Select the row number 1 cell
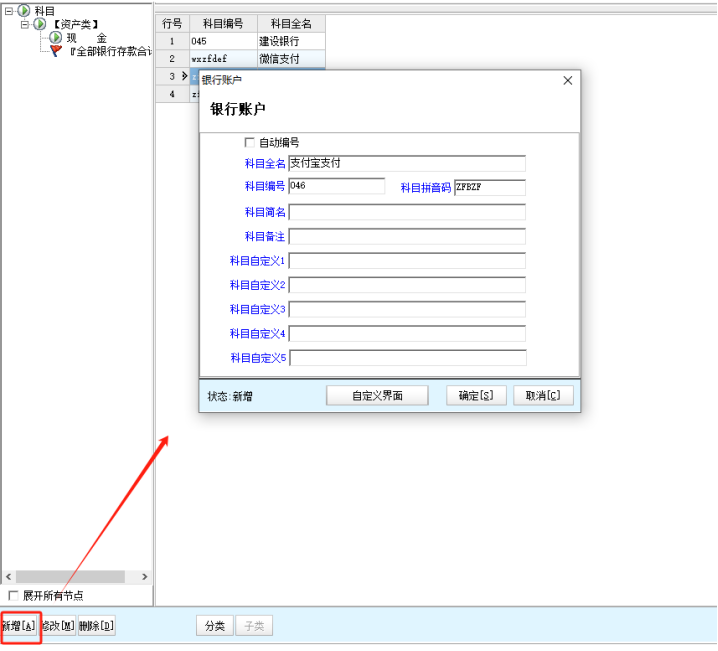 click(x=172, y=41)
